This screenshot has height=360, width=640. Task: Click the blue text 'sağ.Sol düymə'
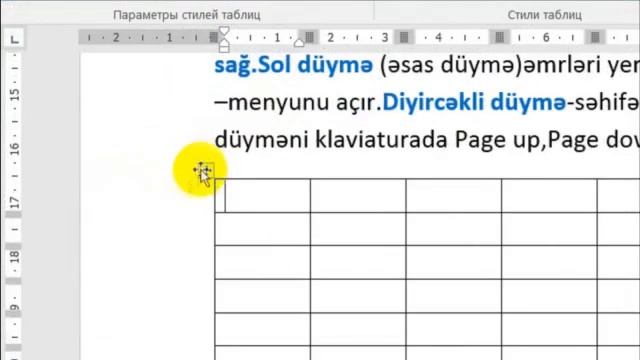pyautogui.click(x=293, y=64)
